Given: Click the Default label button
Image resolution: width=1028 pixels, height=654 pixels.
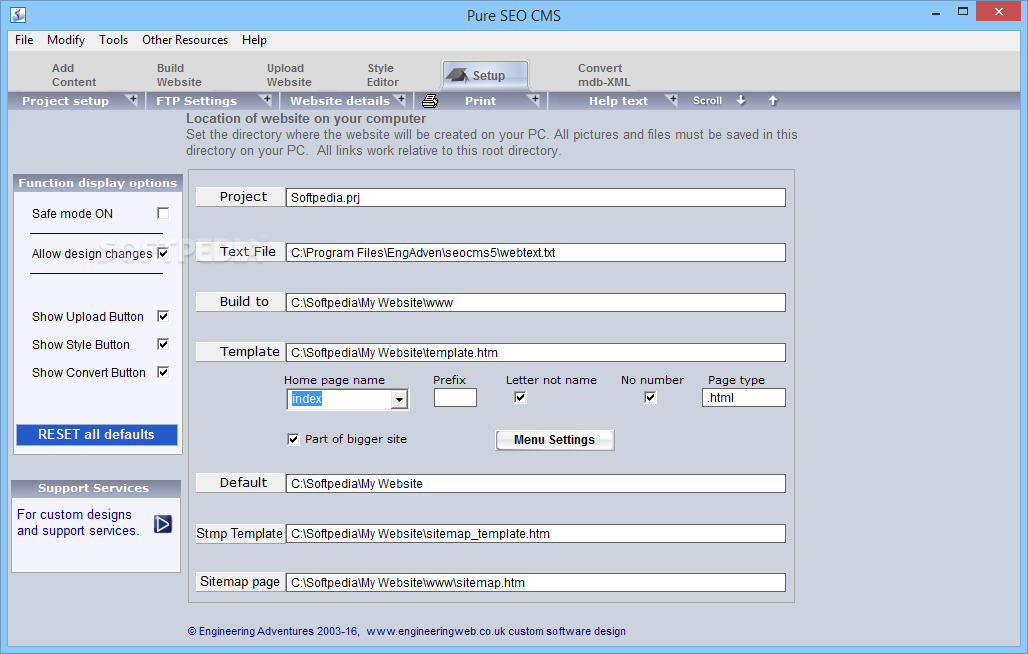Looking at the screenshot, I should click(x=240, y=483).
